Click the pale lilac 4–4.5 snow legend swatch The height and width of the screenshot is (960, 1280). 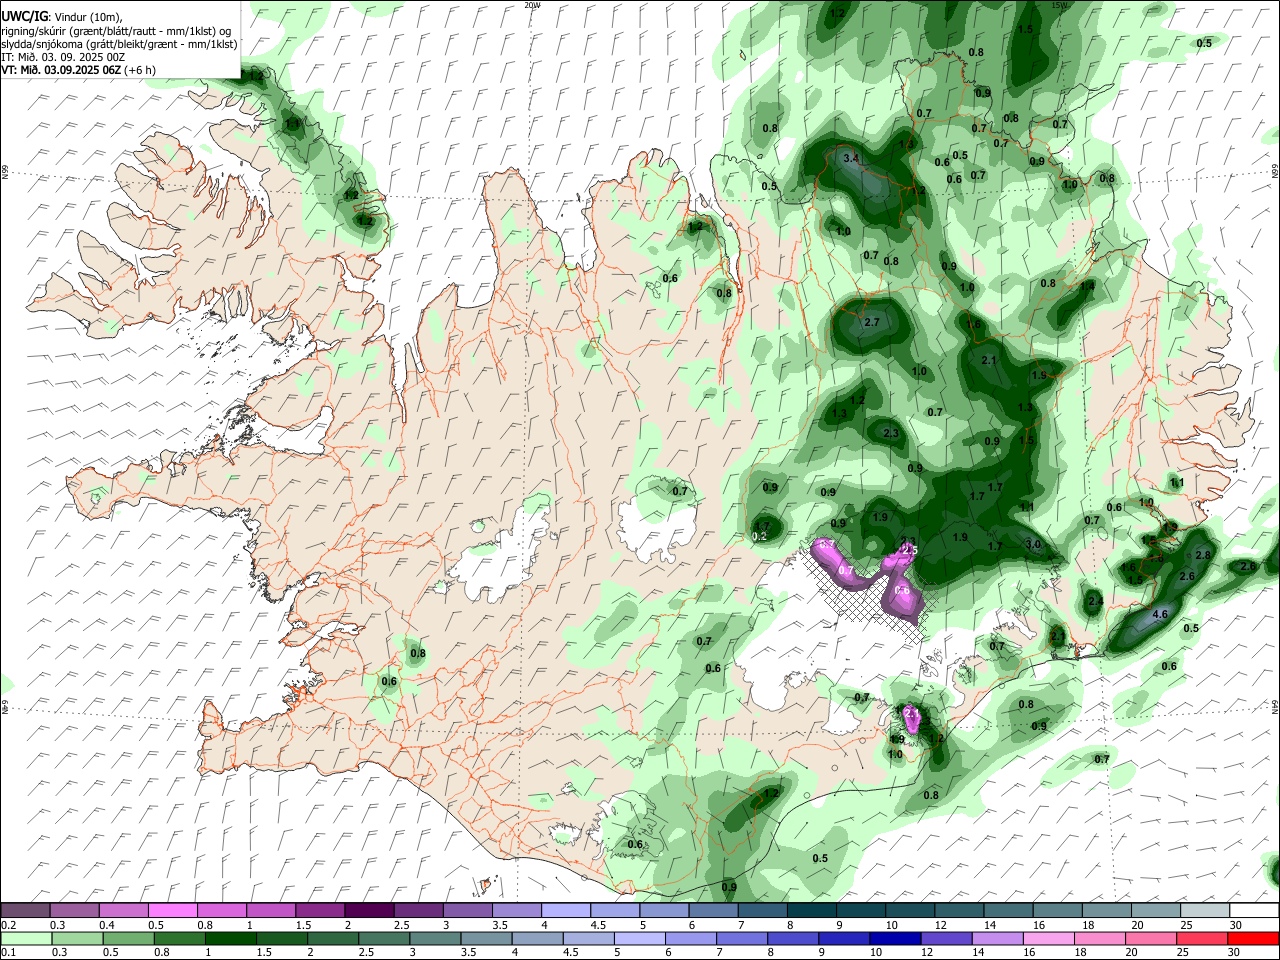point(564,910)
